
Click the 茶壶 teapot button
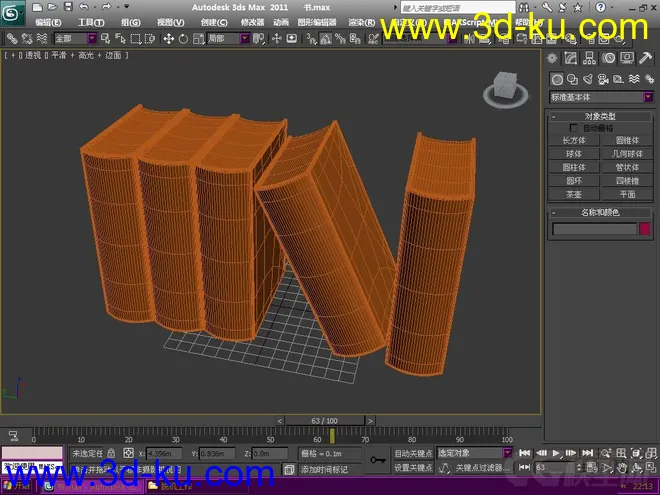point(574,194)
